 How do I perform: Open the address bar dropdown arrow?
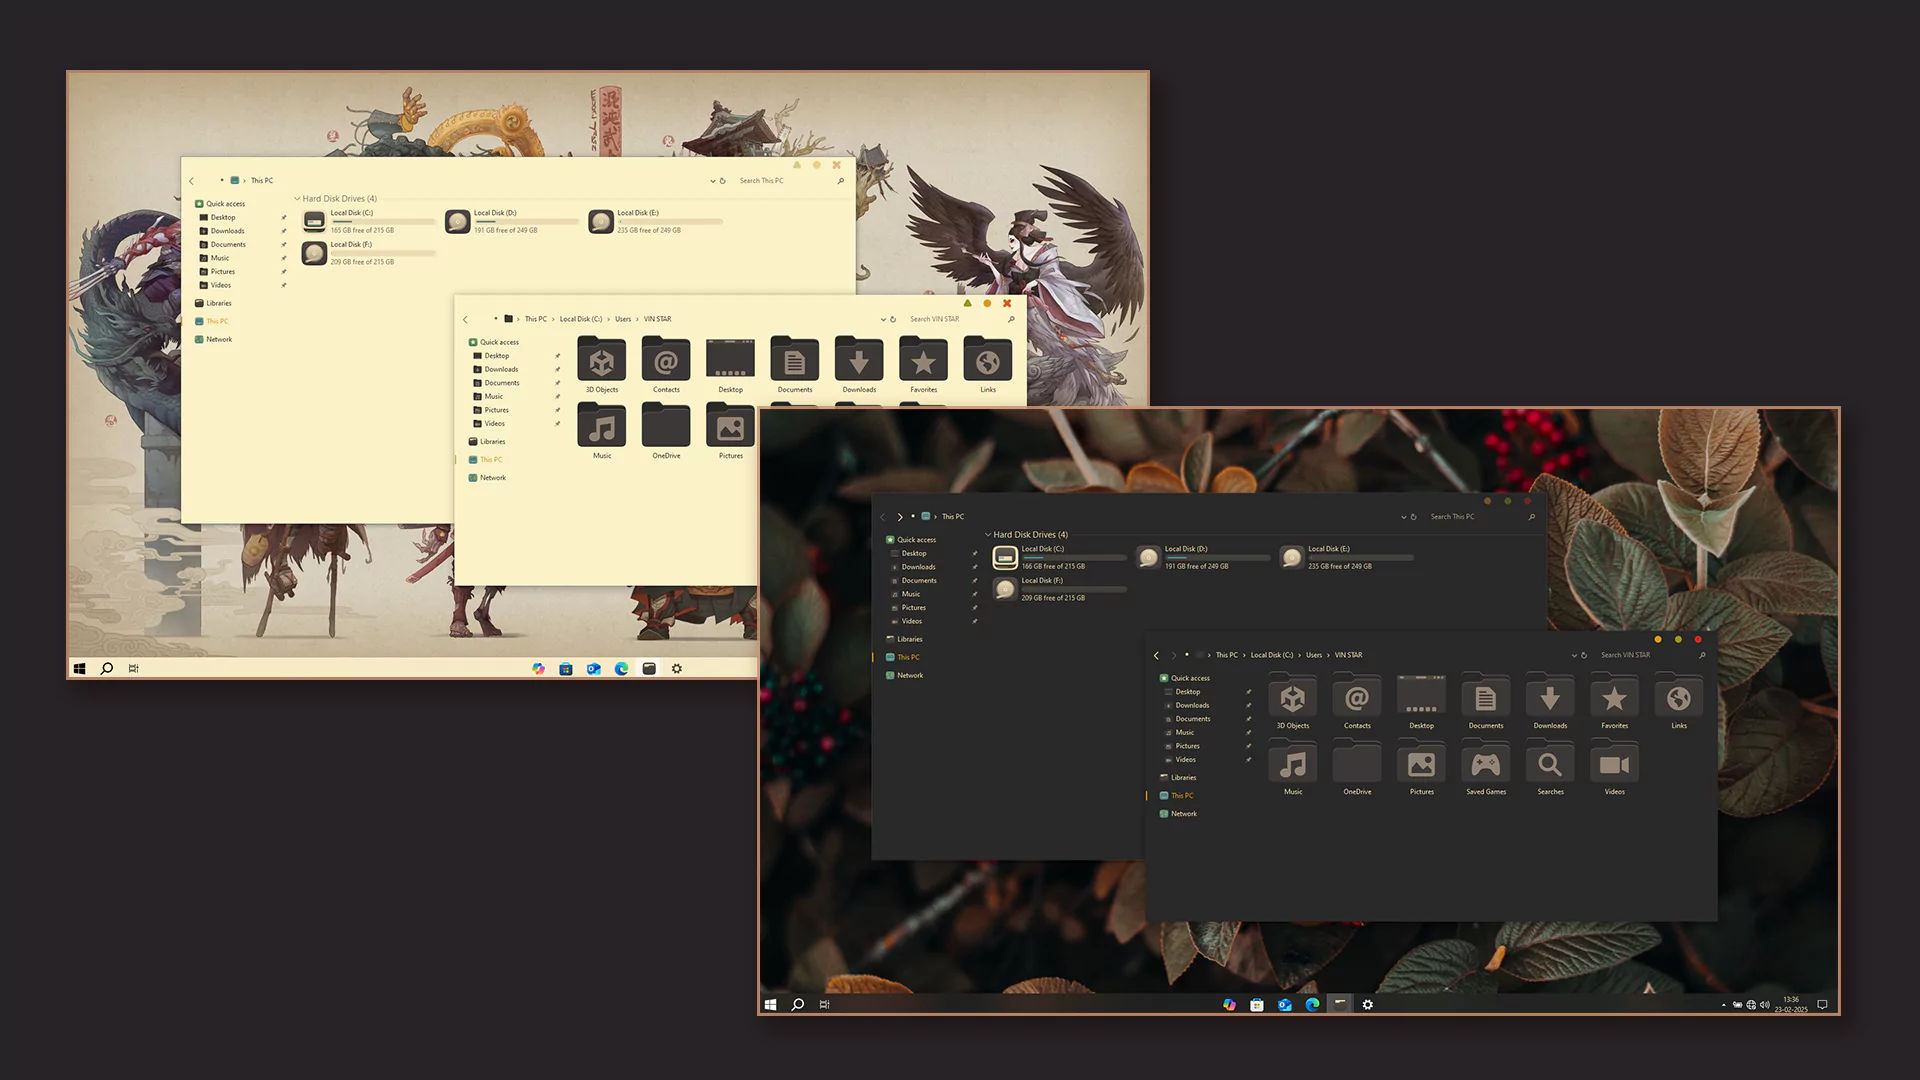(1573, 655)
